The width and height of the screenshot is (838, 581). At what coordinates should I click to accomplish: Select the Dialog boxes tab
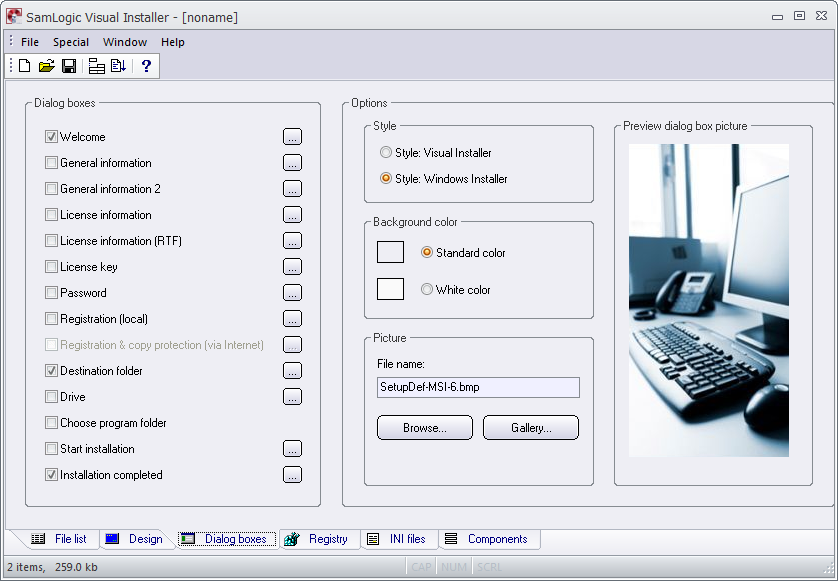coord(227,539)
